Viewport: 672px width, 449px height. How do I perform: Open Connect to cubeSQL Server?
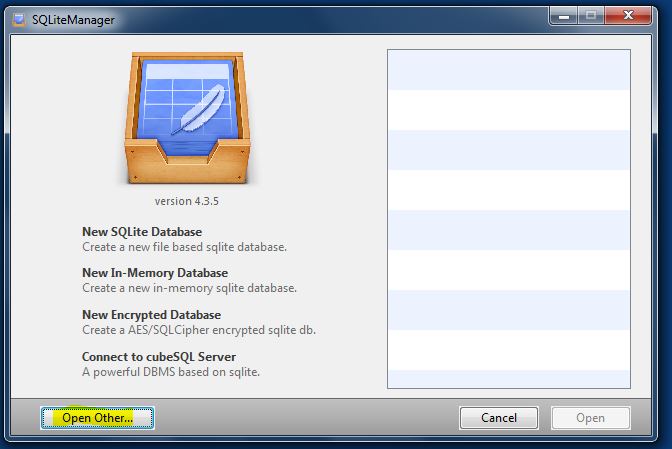click(158, 356)
